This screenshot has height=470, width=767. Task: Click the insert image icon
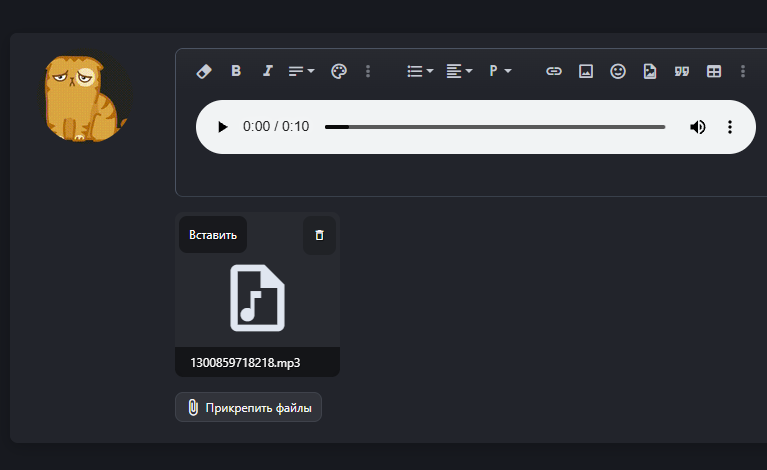point(586,71)
